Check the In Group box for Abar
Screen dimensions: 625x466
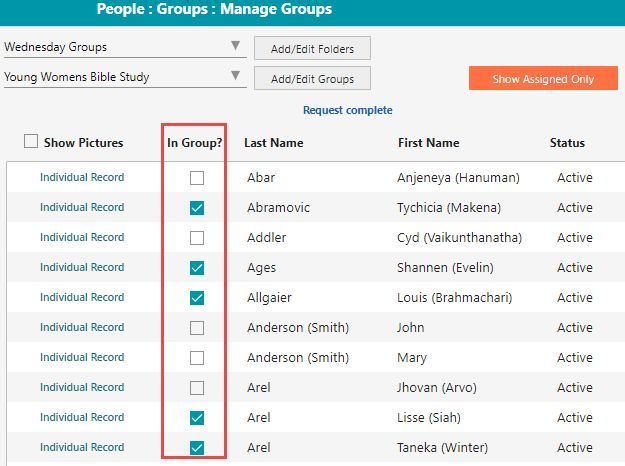click(197, 178)
